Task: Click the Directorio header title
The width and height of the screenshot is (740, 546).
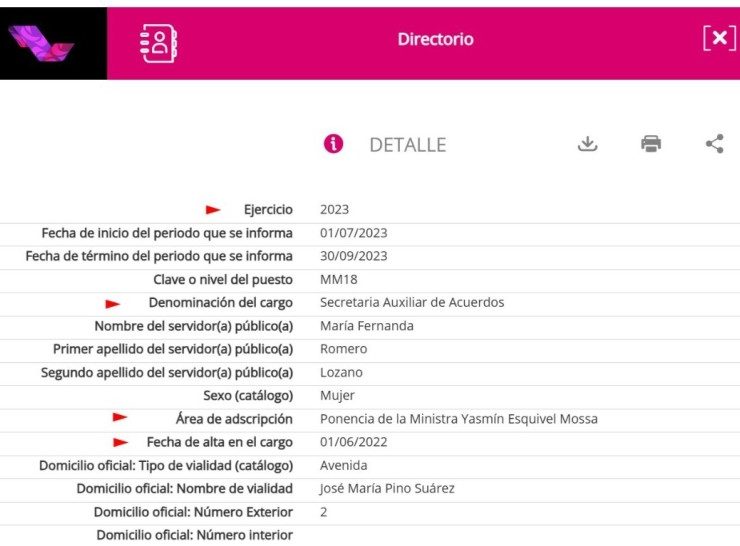Action: (435, 40)
